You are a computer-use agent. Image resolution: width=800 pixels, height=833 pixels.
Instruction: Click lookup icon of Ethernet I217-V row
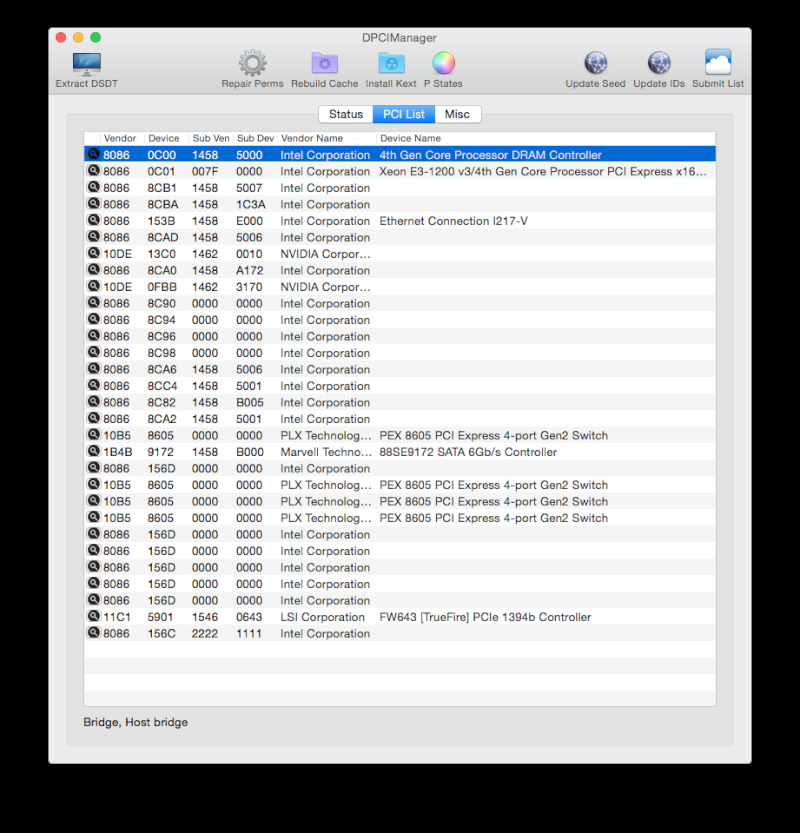93,220
